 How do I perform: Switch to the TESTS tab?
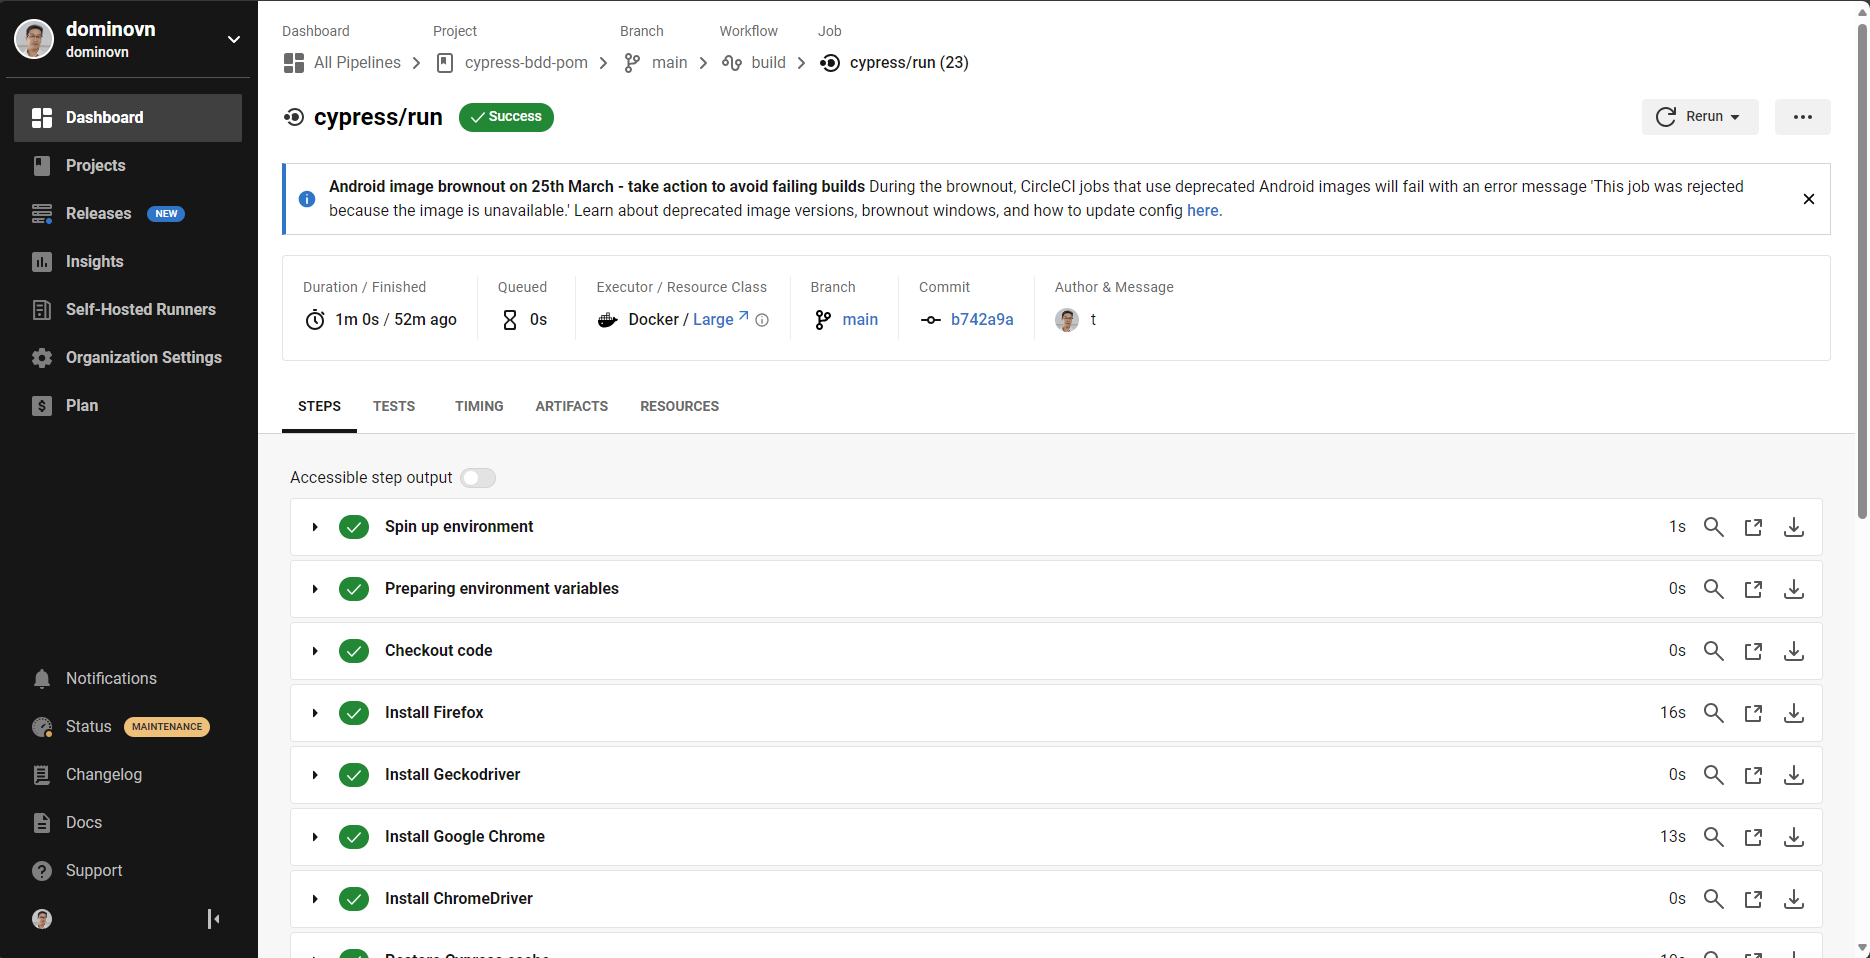click(x=394, y=406)
